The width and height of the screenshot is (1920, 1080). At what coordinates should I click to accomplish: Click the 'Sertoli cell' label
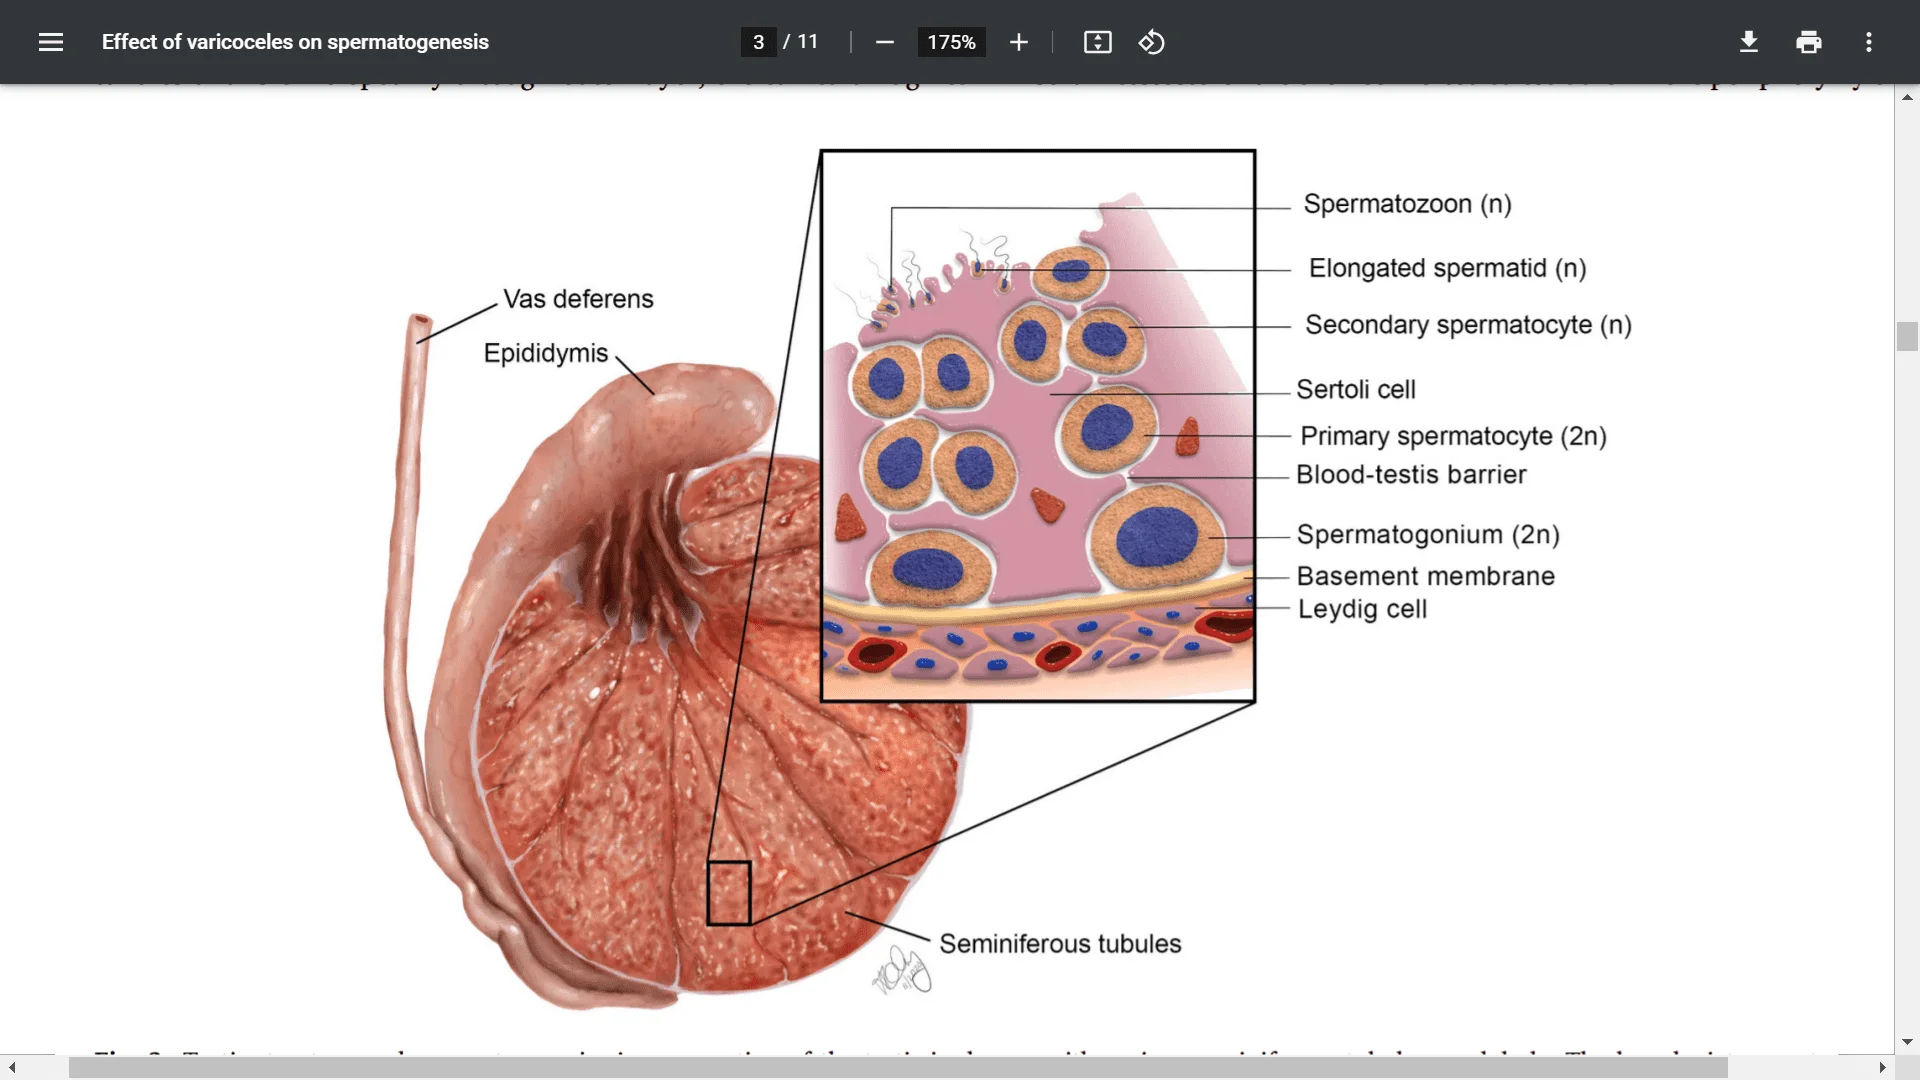click(1355, 389)
